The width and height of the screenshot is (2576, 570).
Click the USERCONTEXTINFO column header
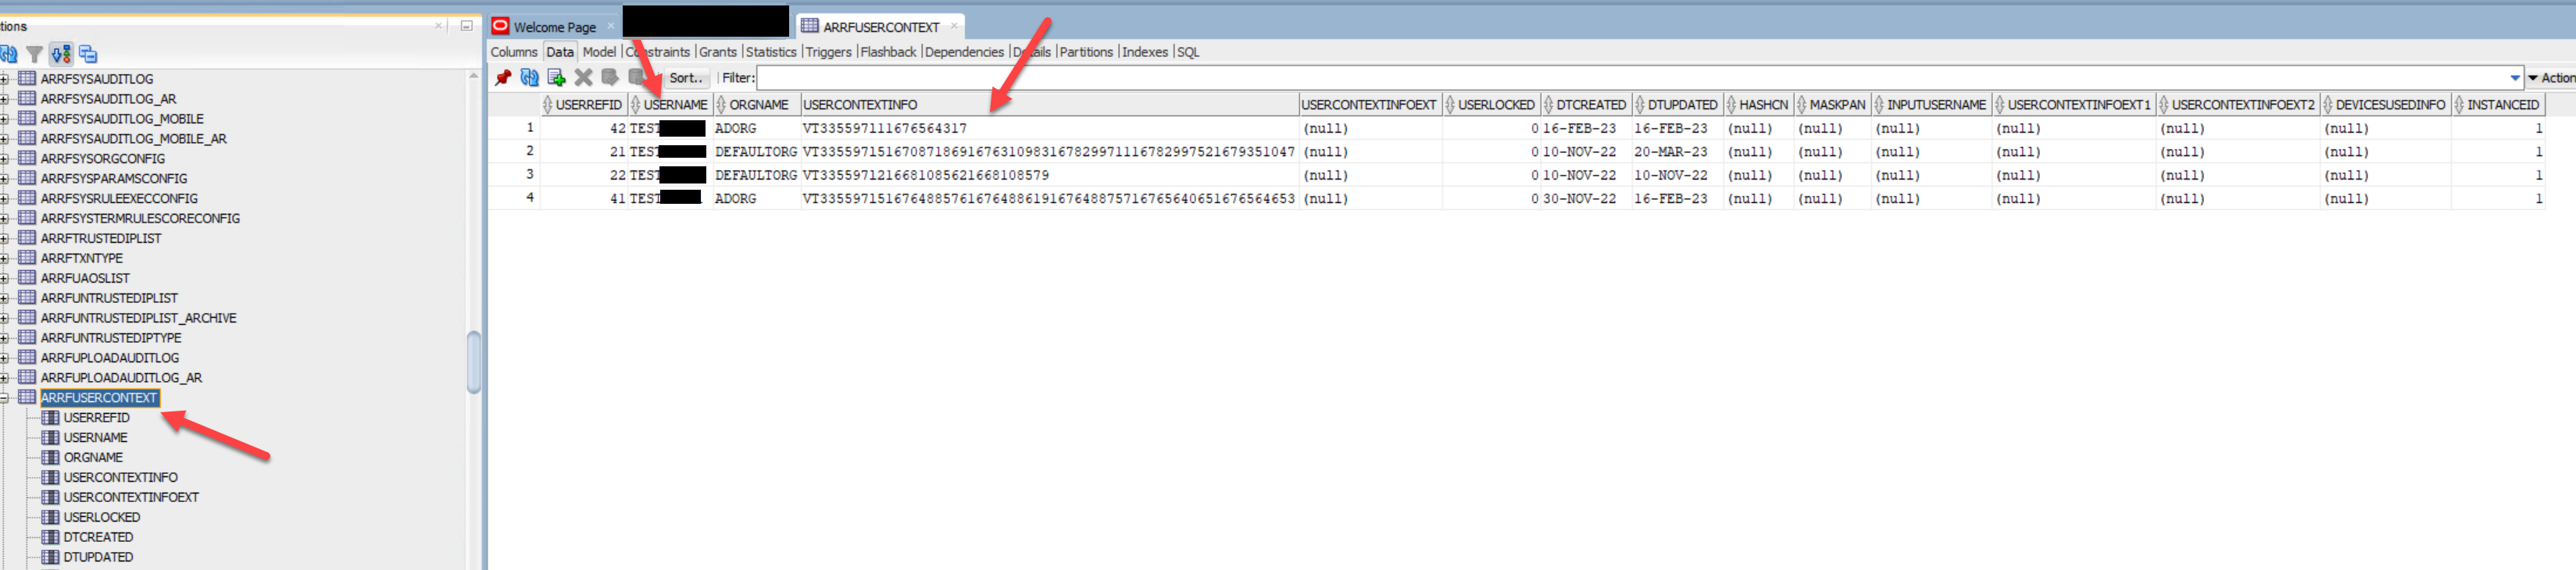[1049, 105]
